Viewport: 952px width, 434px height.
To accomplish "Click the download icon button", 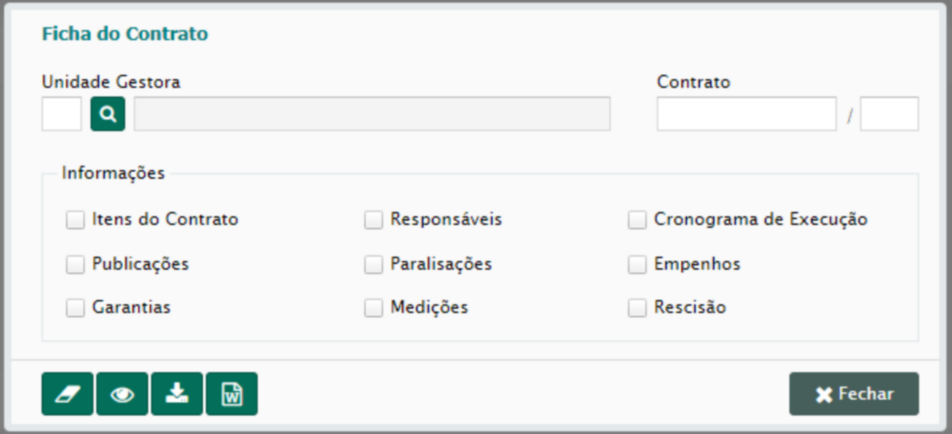I will (x=177, y=394).
